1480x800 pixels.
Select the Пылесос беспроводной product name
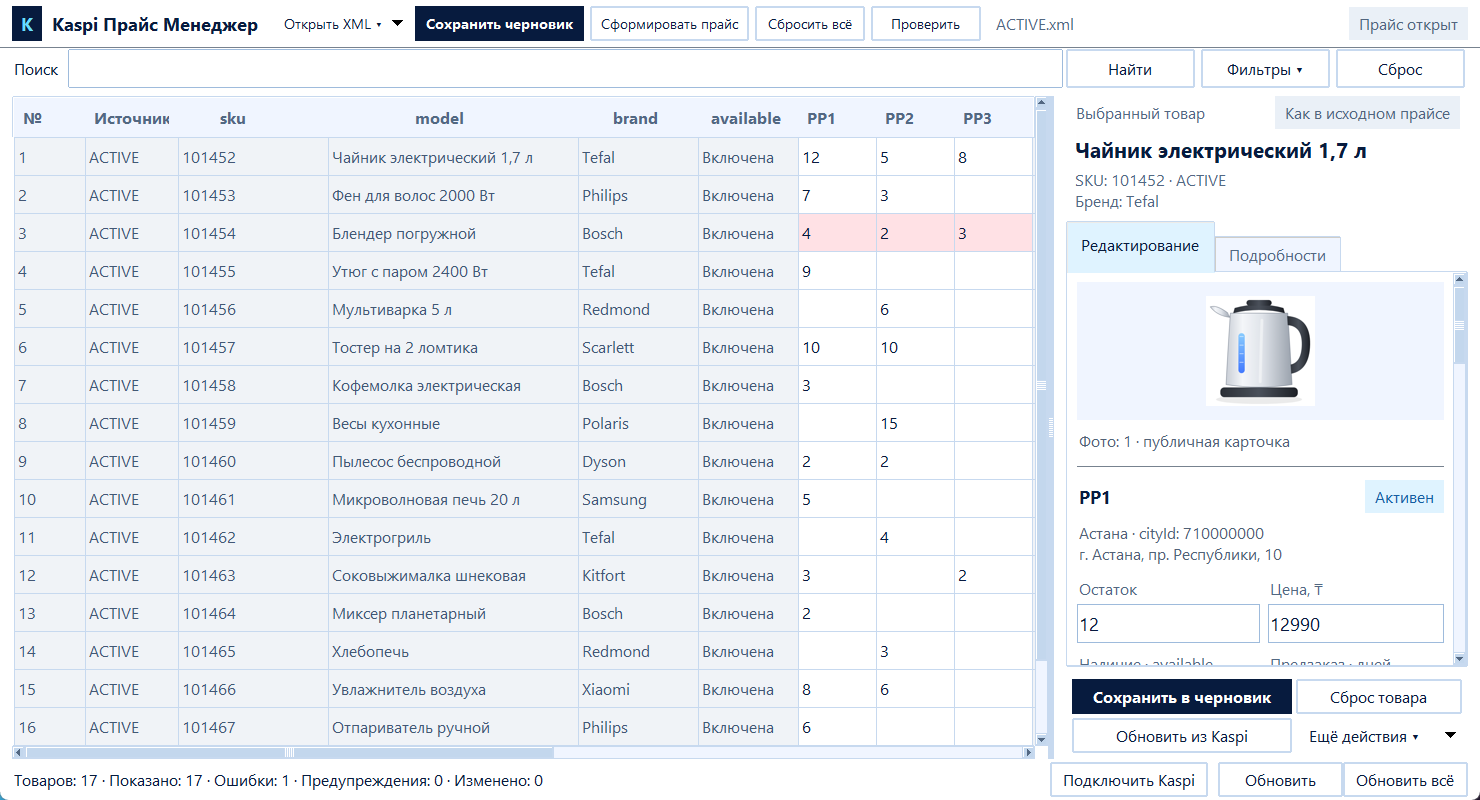(416, 462)
